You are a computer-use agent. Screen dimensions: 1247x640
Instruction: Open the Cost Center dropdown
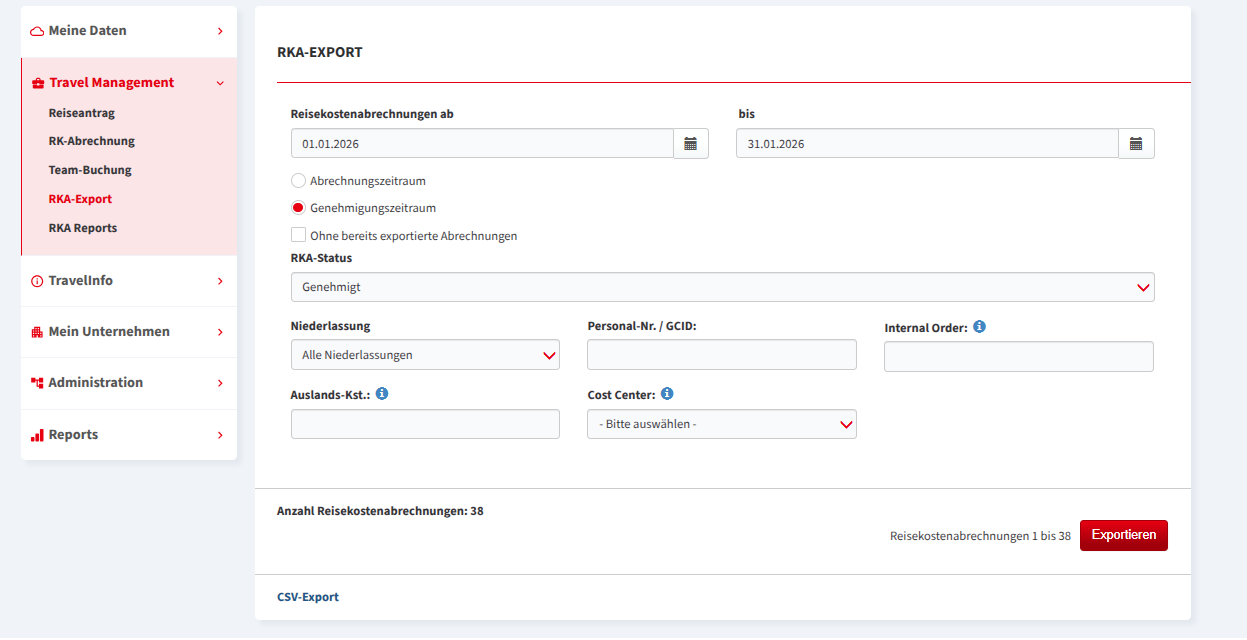pos(722,424)
